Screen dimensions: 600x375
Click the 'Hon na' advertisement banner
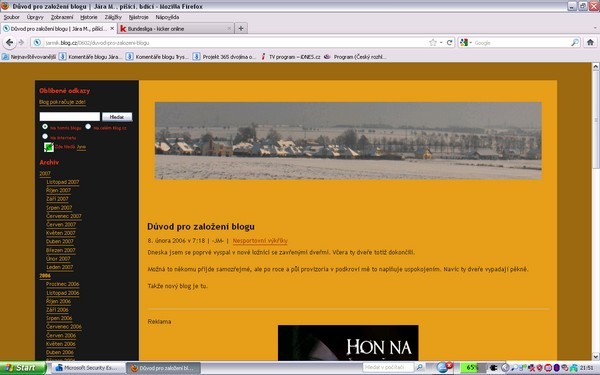[348, 342]
